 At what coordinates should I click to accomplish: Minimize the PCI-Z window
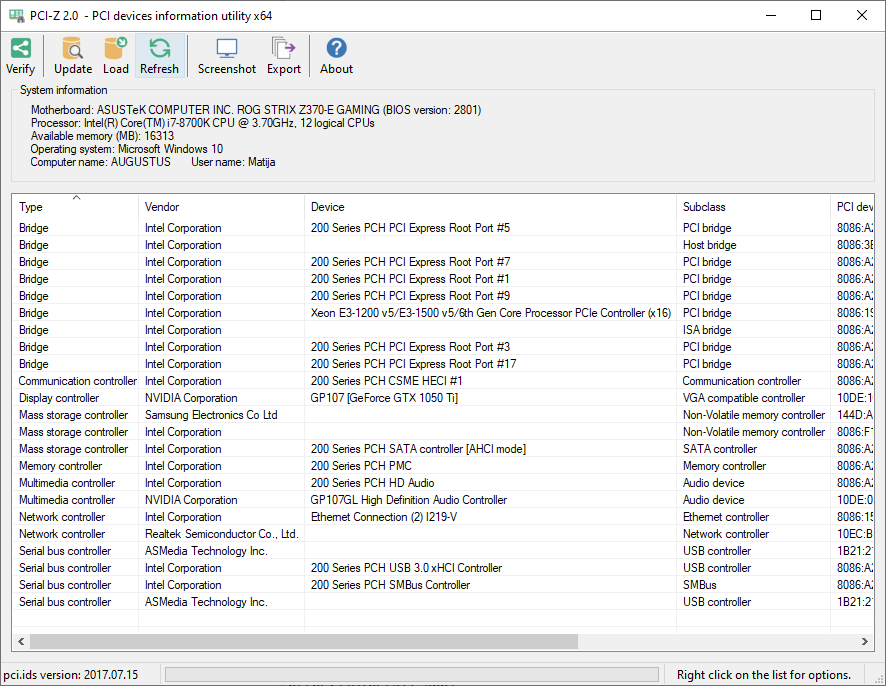771,15
